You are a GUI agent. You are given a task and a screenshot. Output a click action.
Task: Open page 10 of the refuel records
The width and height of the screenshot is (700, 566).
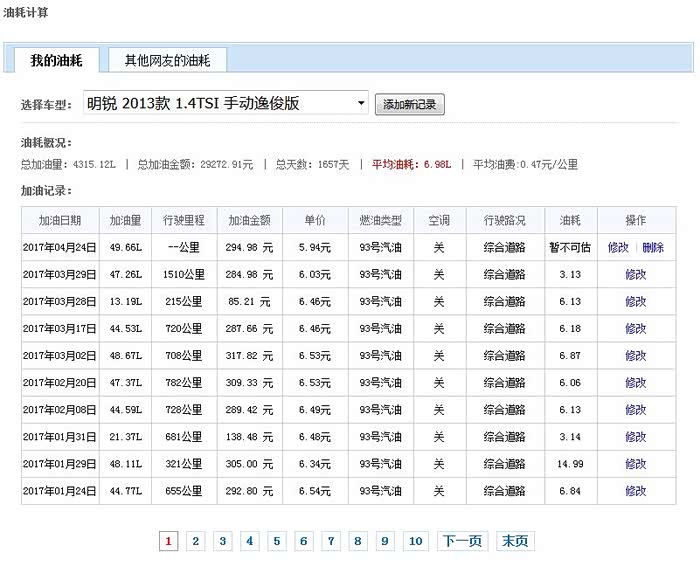[x=416, y=541]
